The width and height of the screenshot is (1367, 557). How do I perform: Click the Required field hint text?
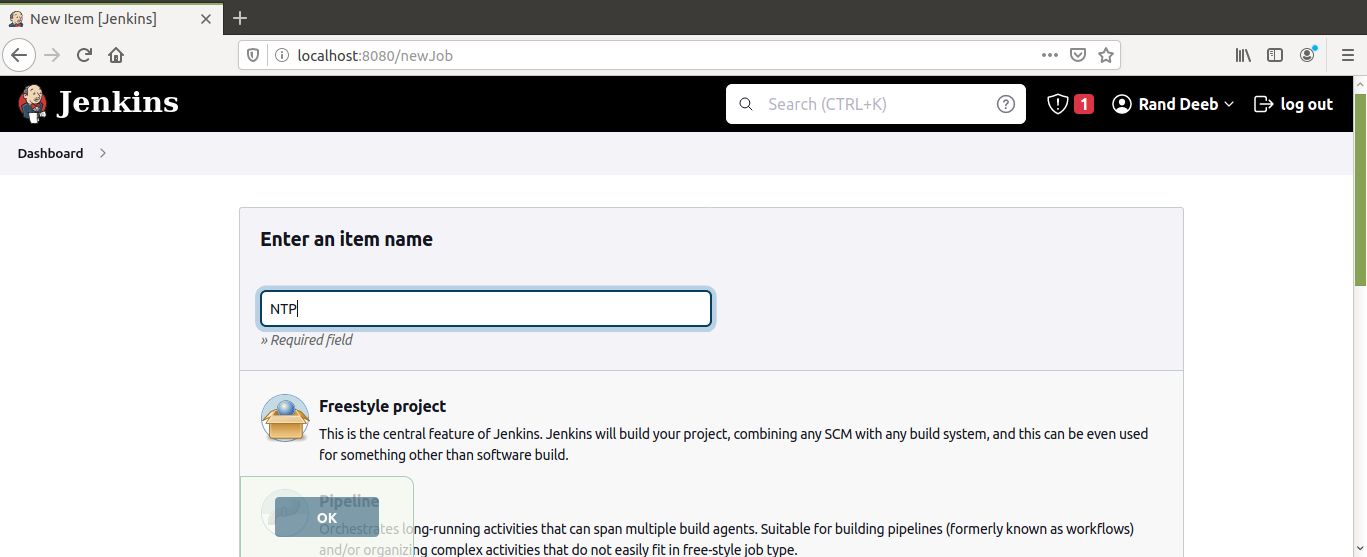point(307,340)
